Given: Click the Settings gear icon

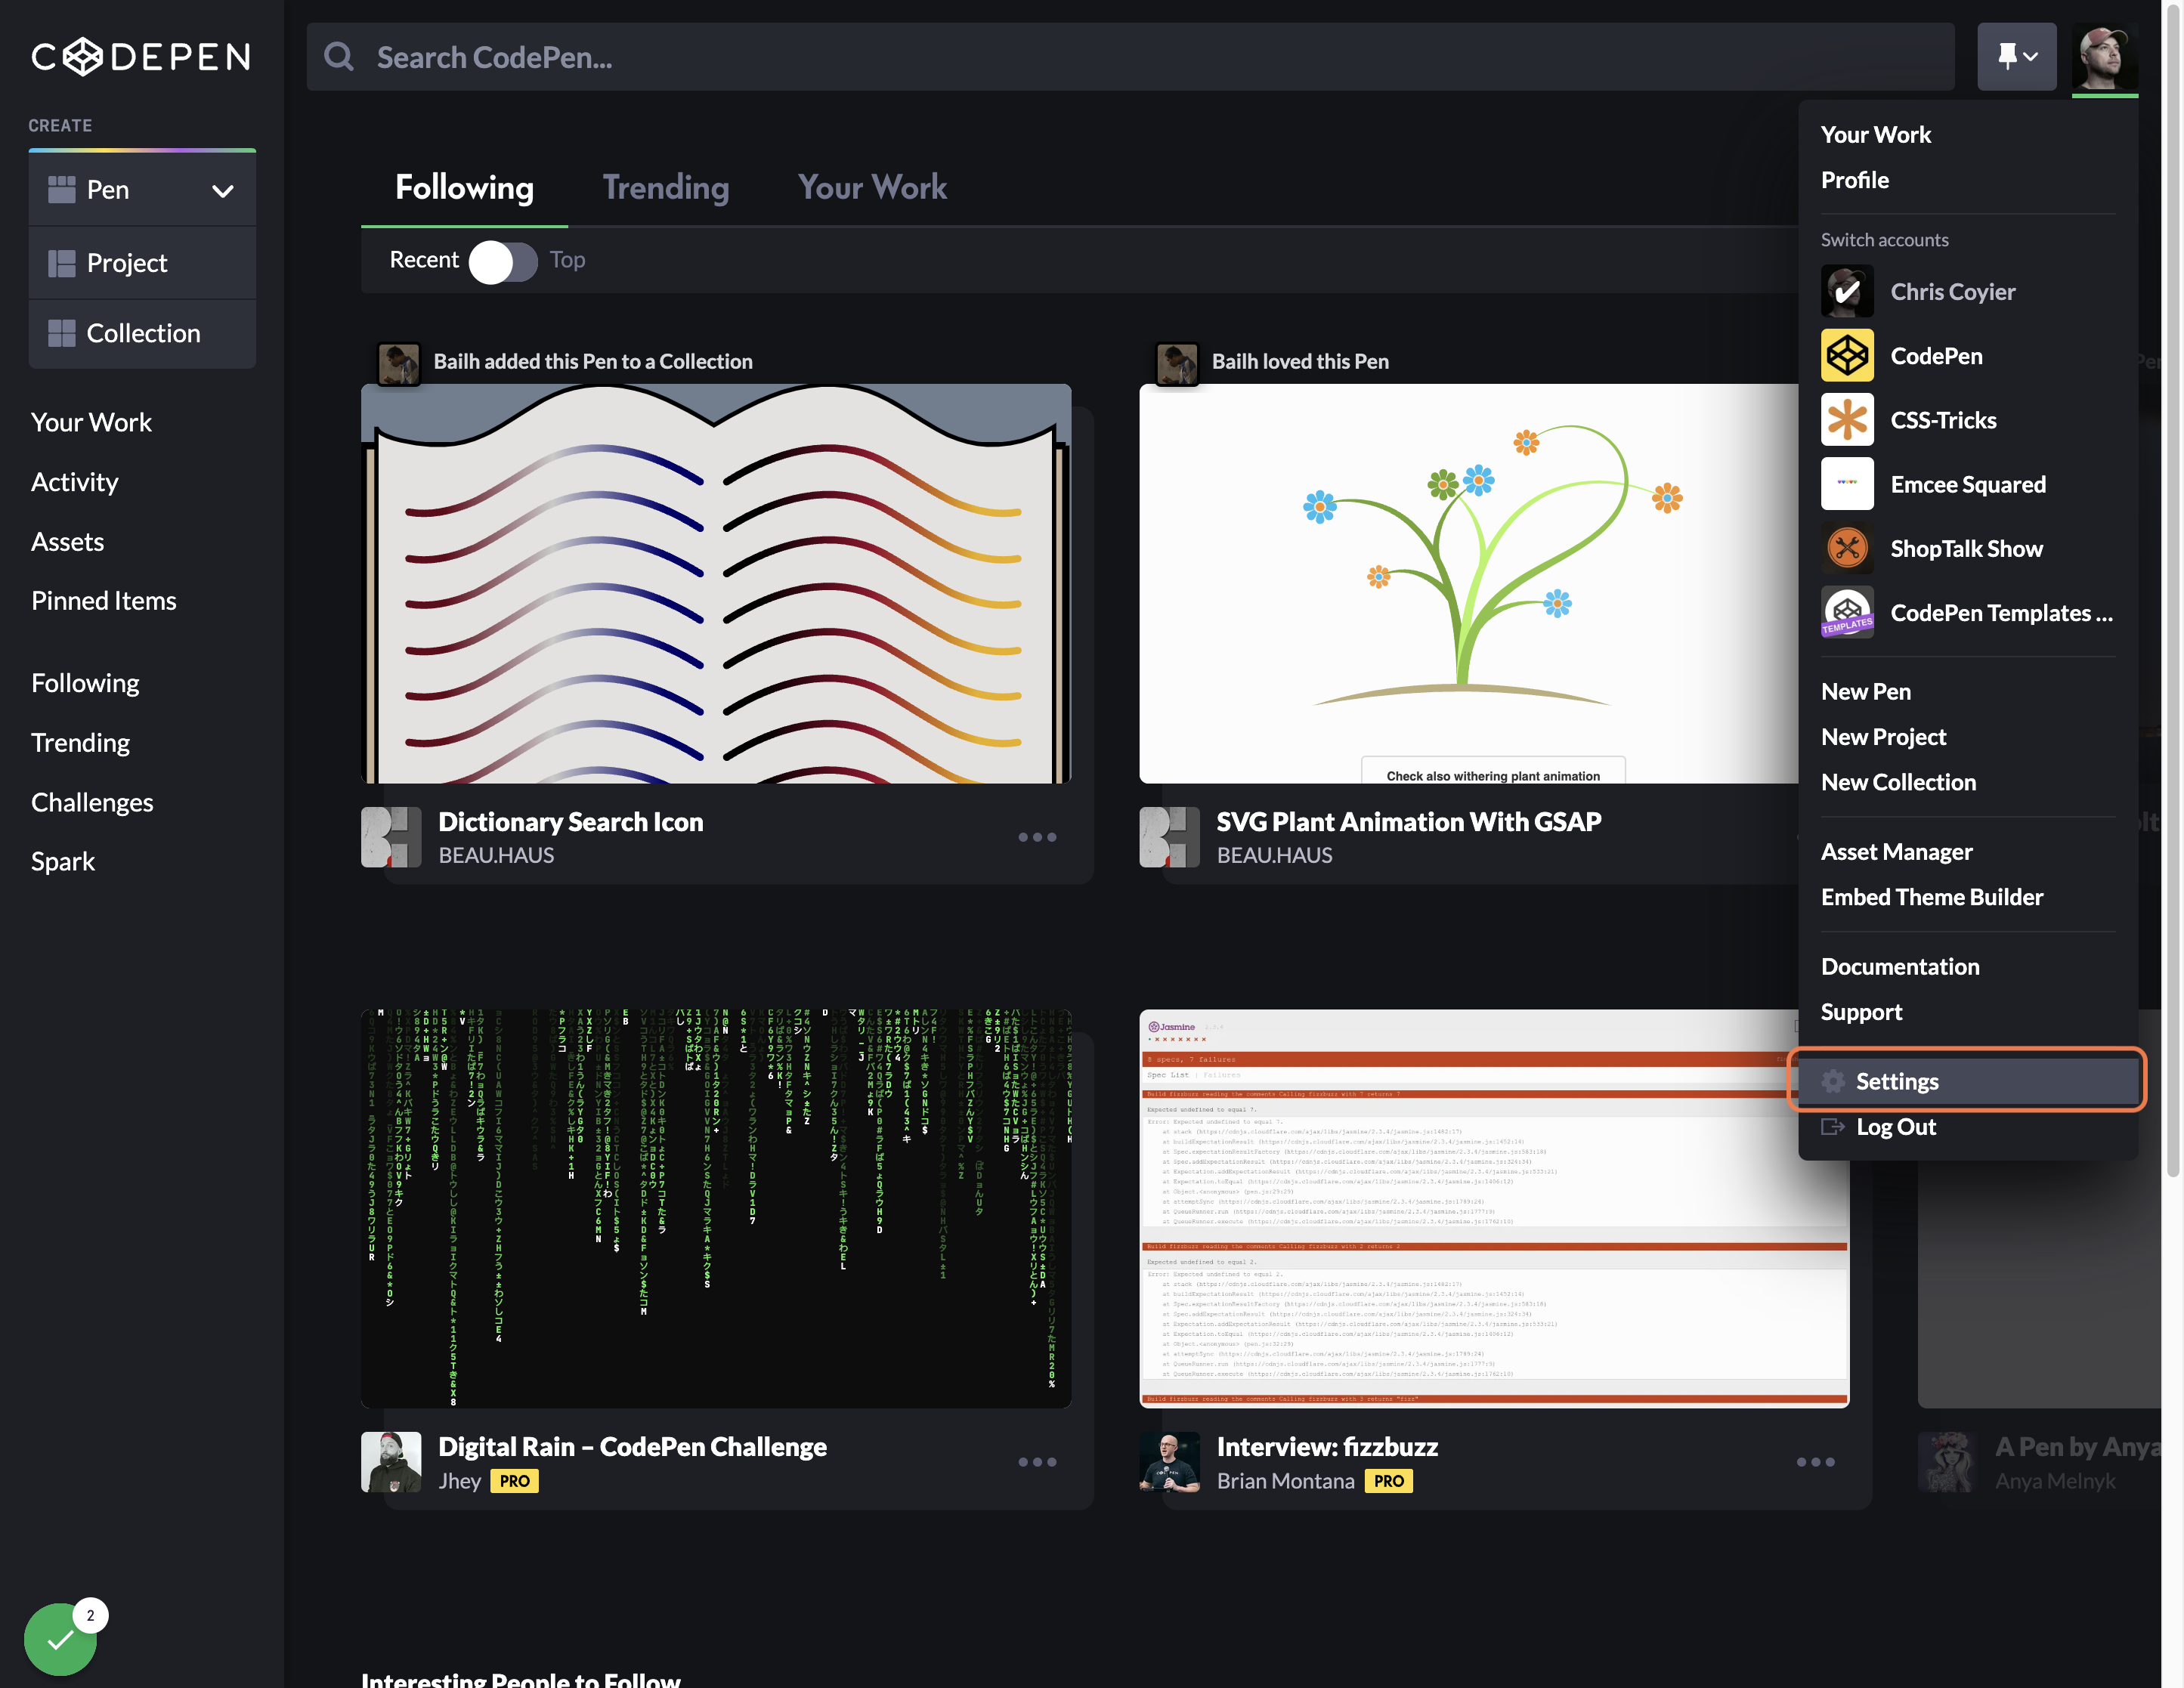Looking at the screenshot, I should click(1832, 1081).
